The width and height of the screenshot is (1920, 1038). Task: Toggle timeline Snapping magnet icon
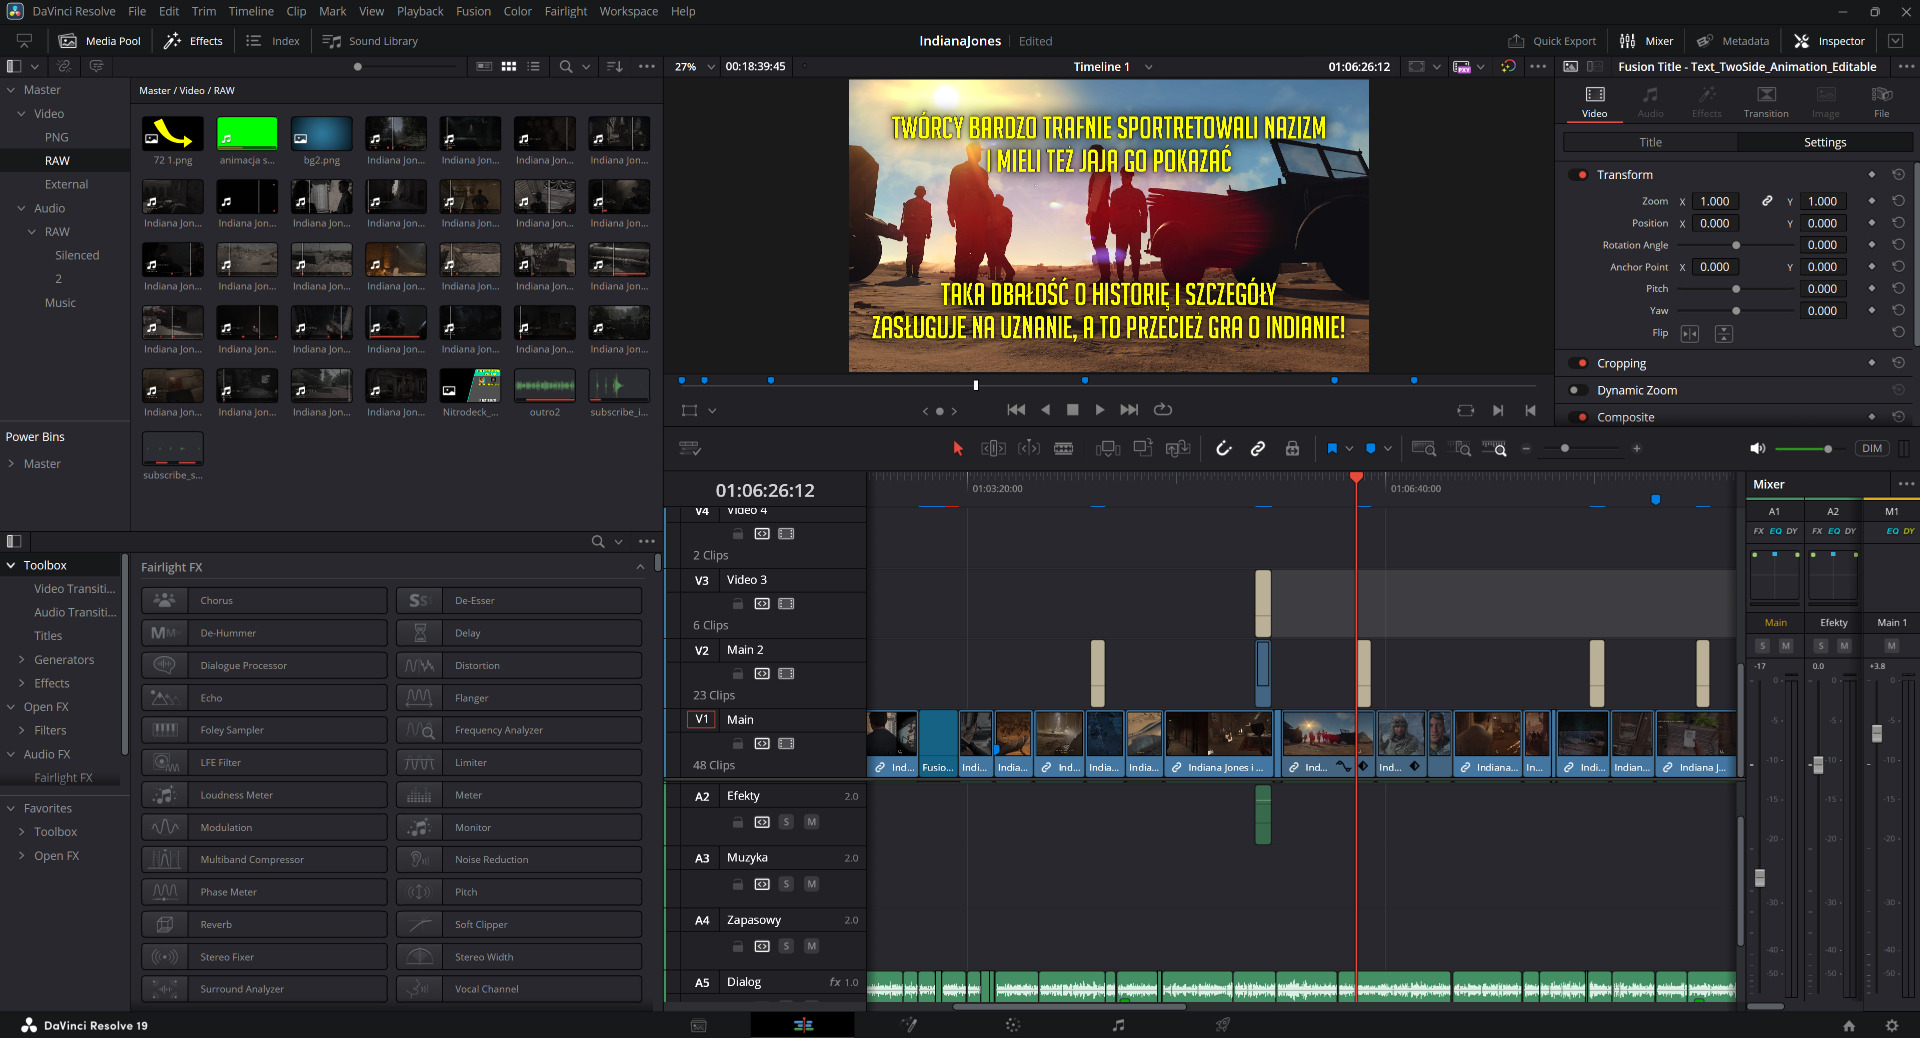pos(1223,449)
